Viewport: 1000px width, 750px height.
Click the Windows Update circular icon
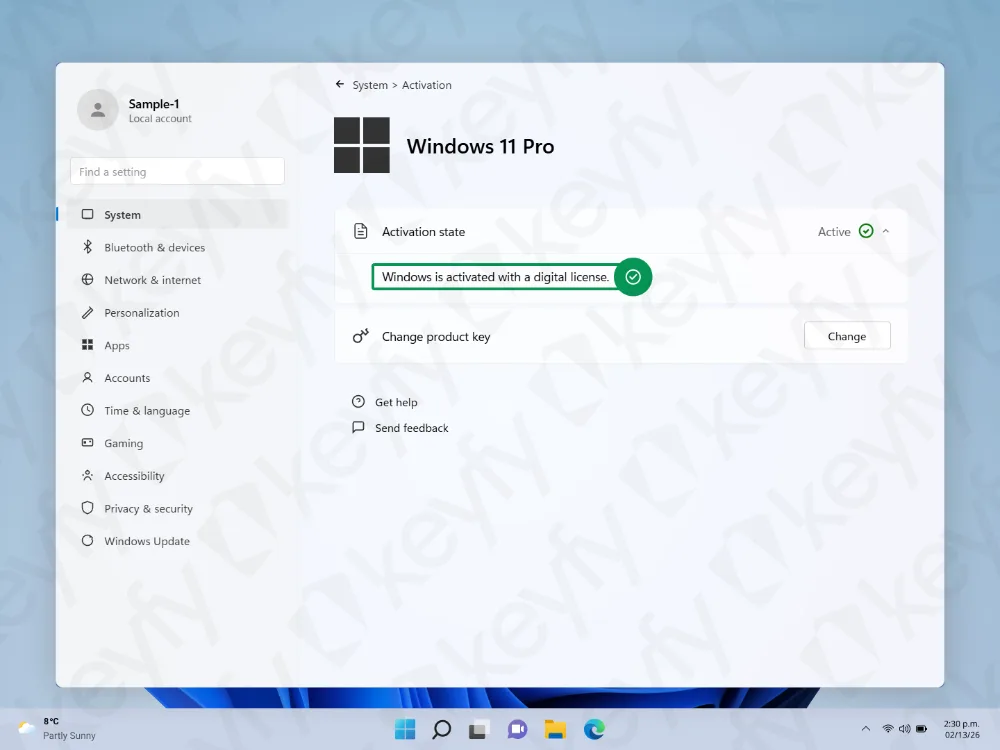click(x=87, y=540)
